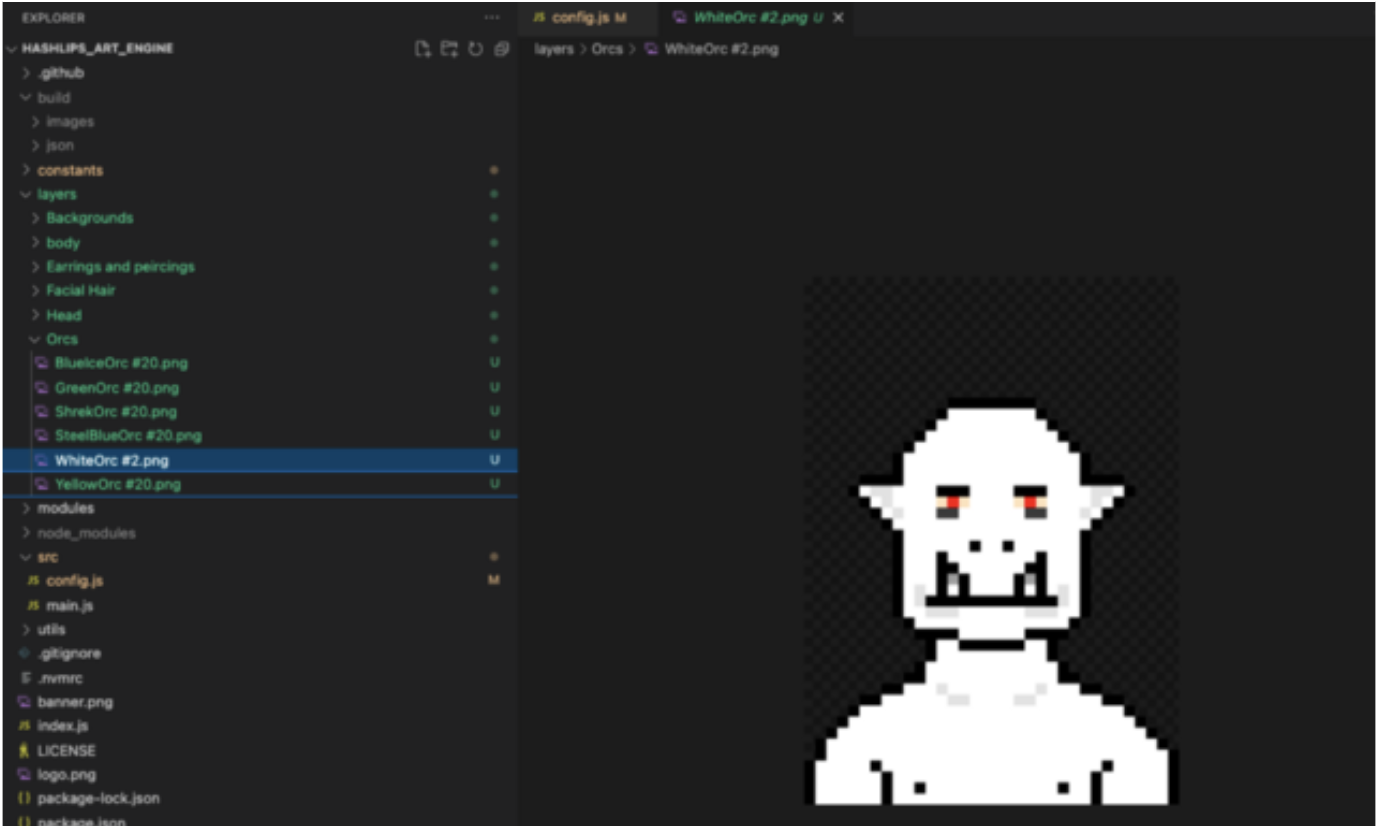Click the JS icon on config.js tab
This screenshot has height=826, width=1382.
coord(540,18)
